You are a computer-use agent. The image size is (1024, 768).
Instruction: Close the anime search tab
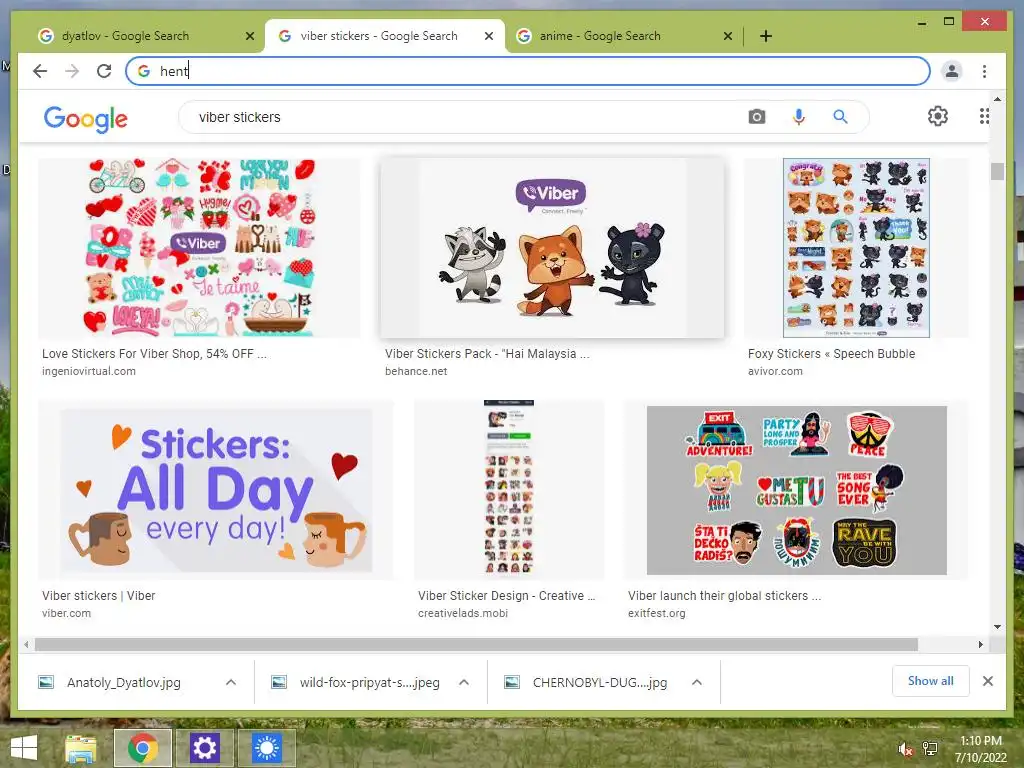(728, 37)
